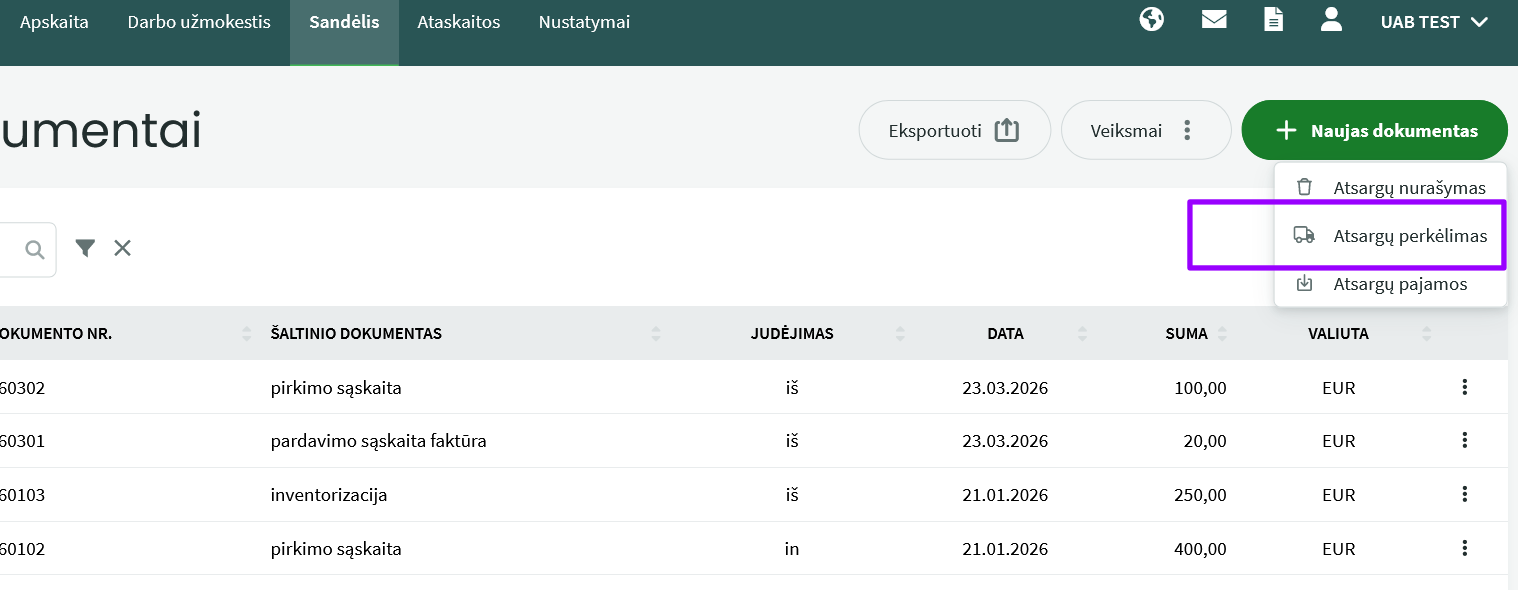Click the globe language icon
This screenshot has height=590, width=1518.
[1152, 20]
